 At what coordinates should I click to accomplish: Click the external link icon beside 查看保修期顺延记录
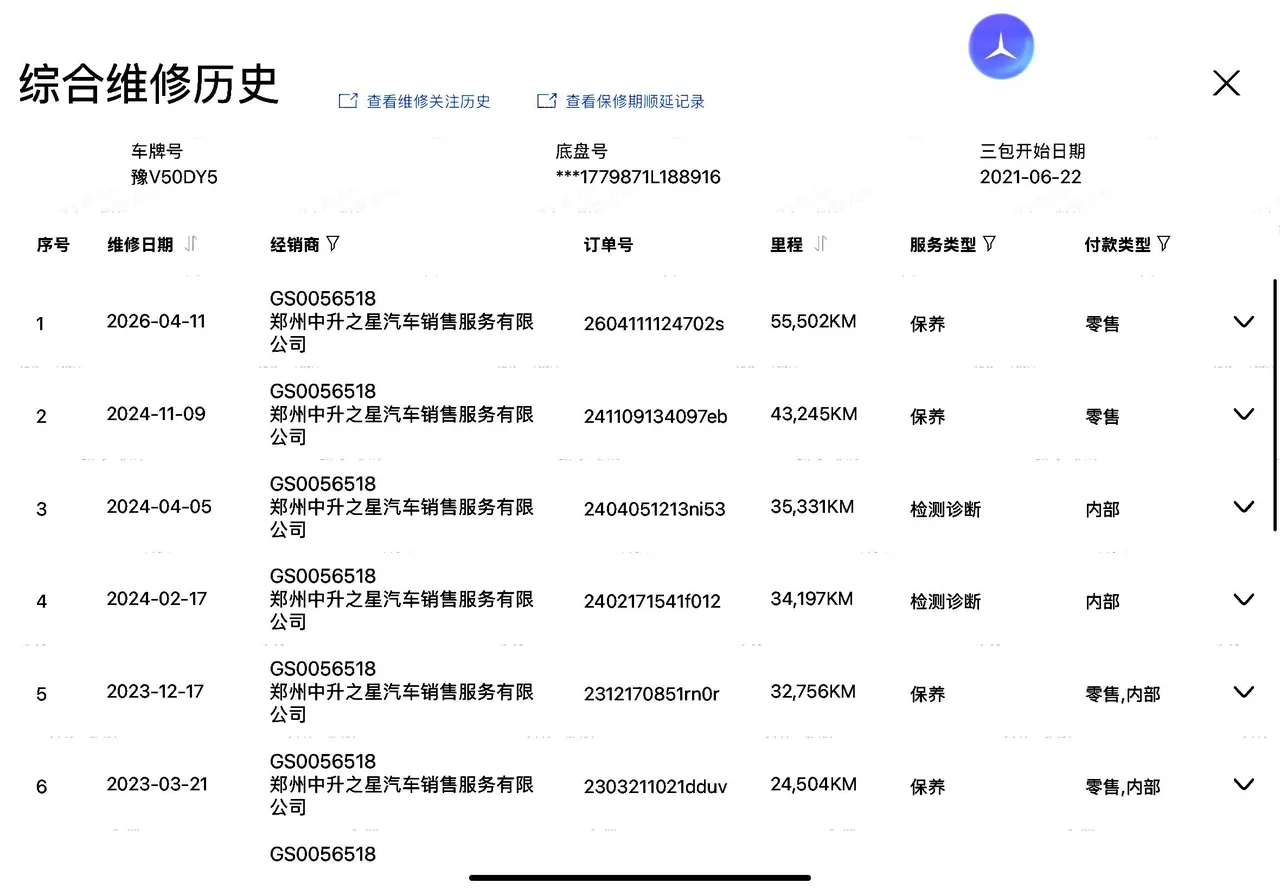click(546, 101)
